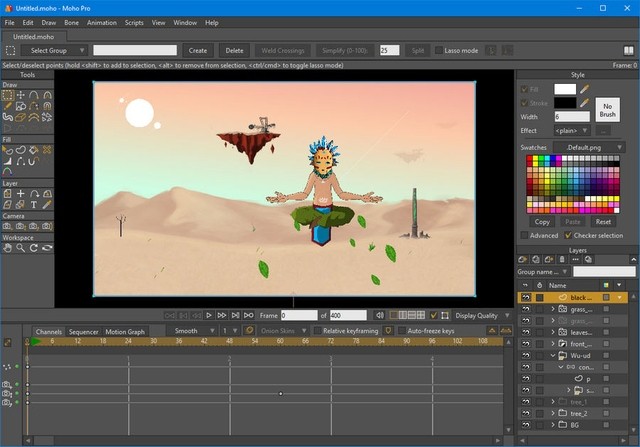Click the Create button
Viewport: 640px width, 447px height.
coord(198,50)
